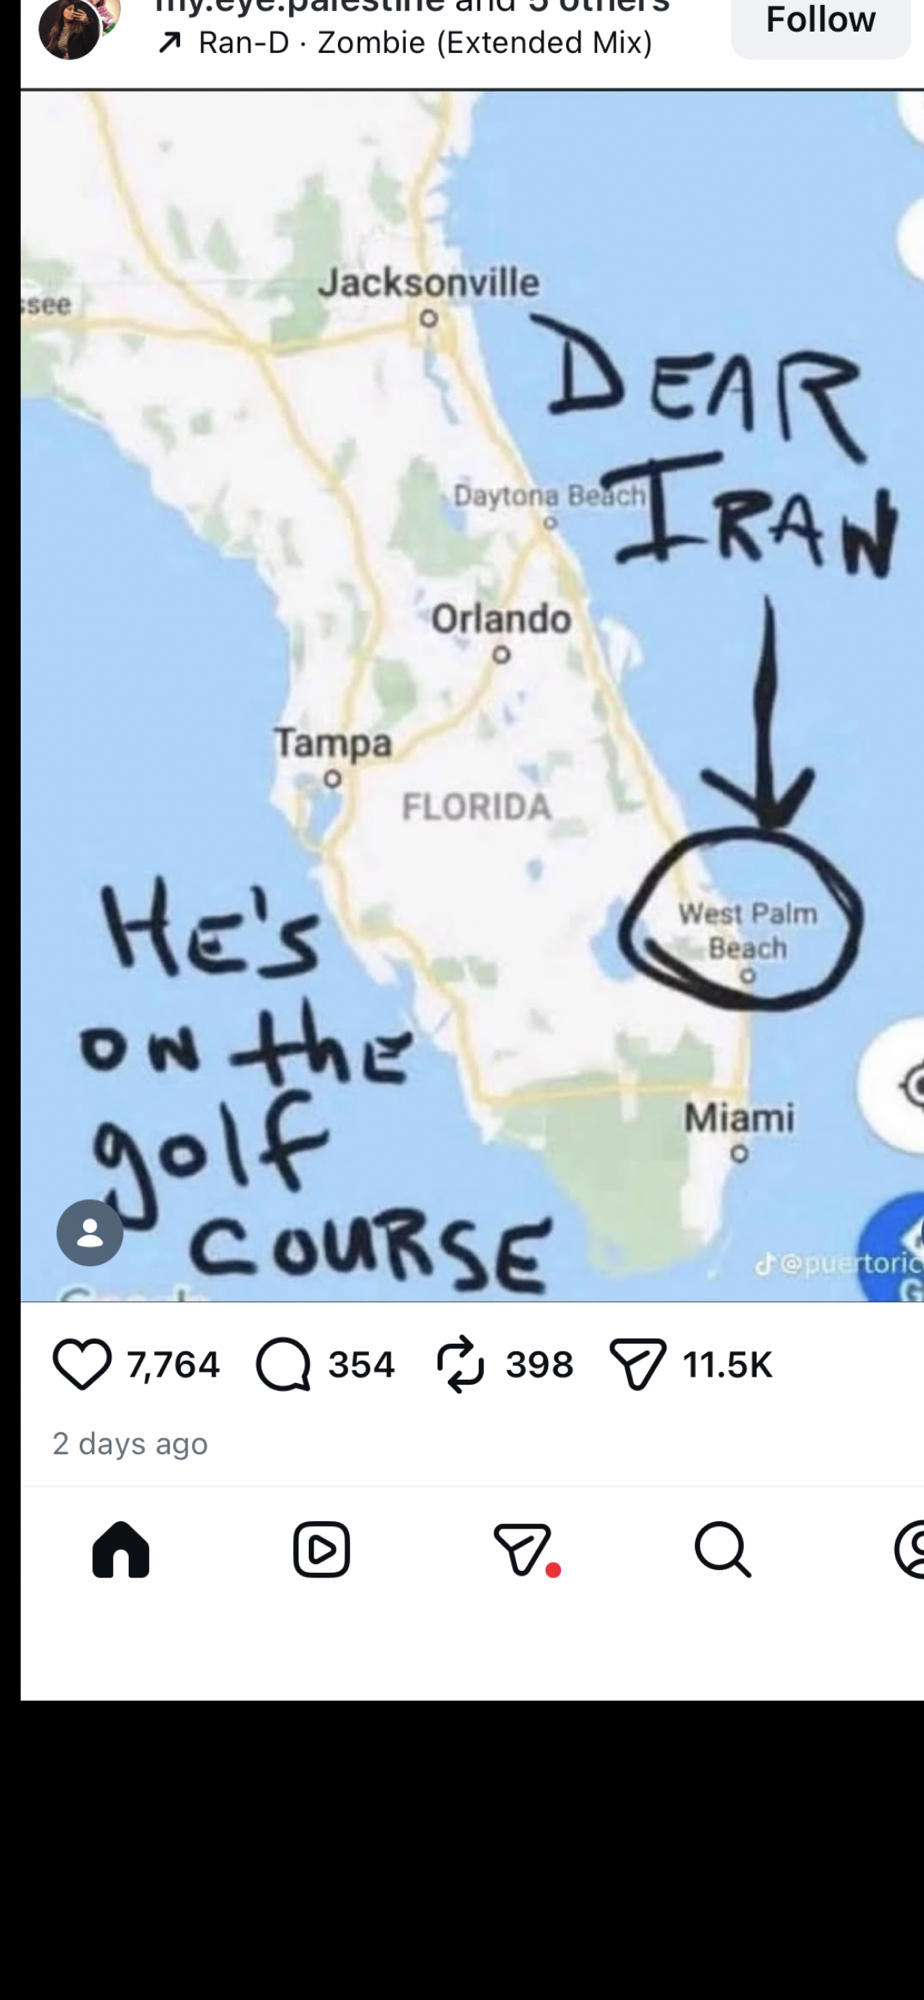Tap the Follow button
The image size is (924, 2000).
pyautogui.click(x=820, y=20)
